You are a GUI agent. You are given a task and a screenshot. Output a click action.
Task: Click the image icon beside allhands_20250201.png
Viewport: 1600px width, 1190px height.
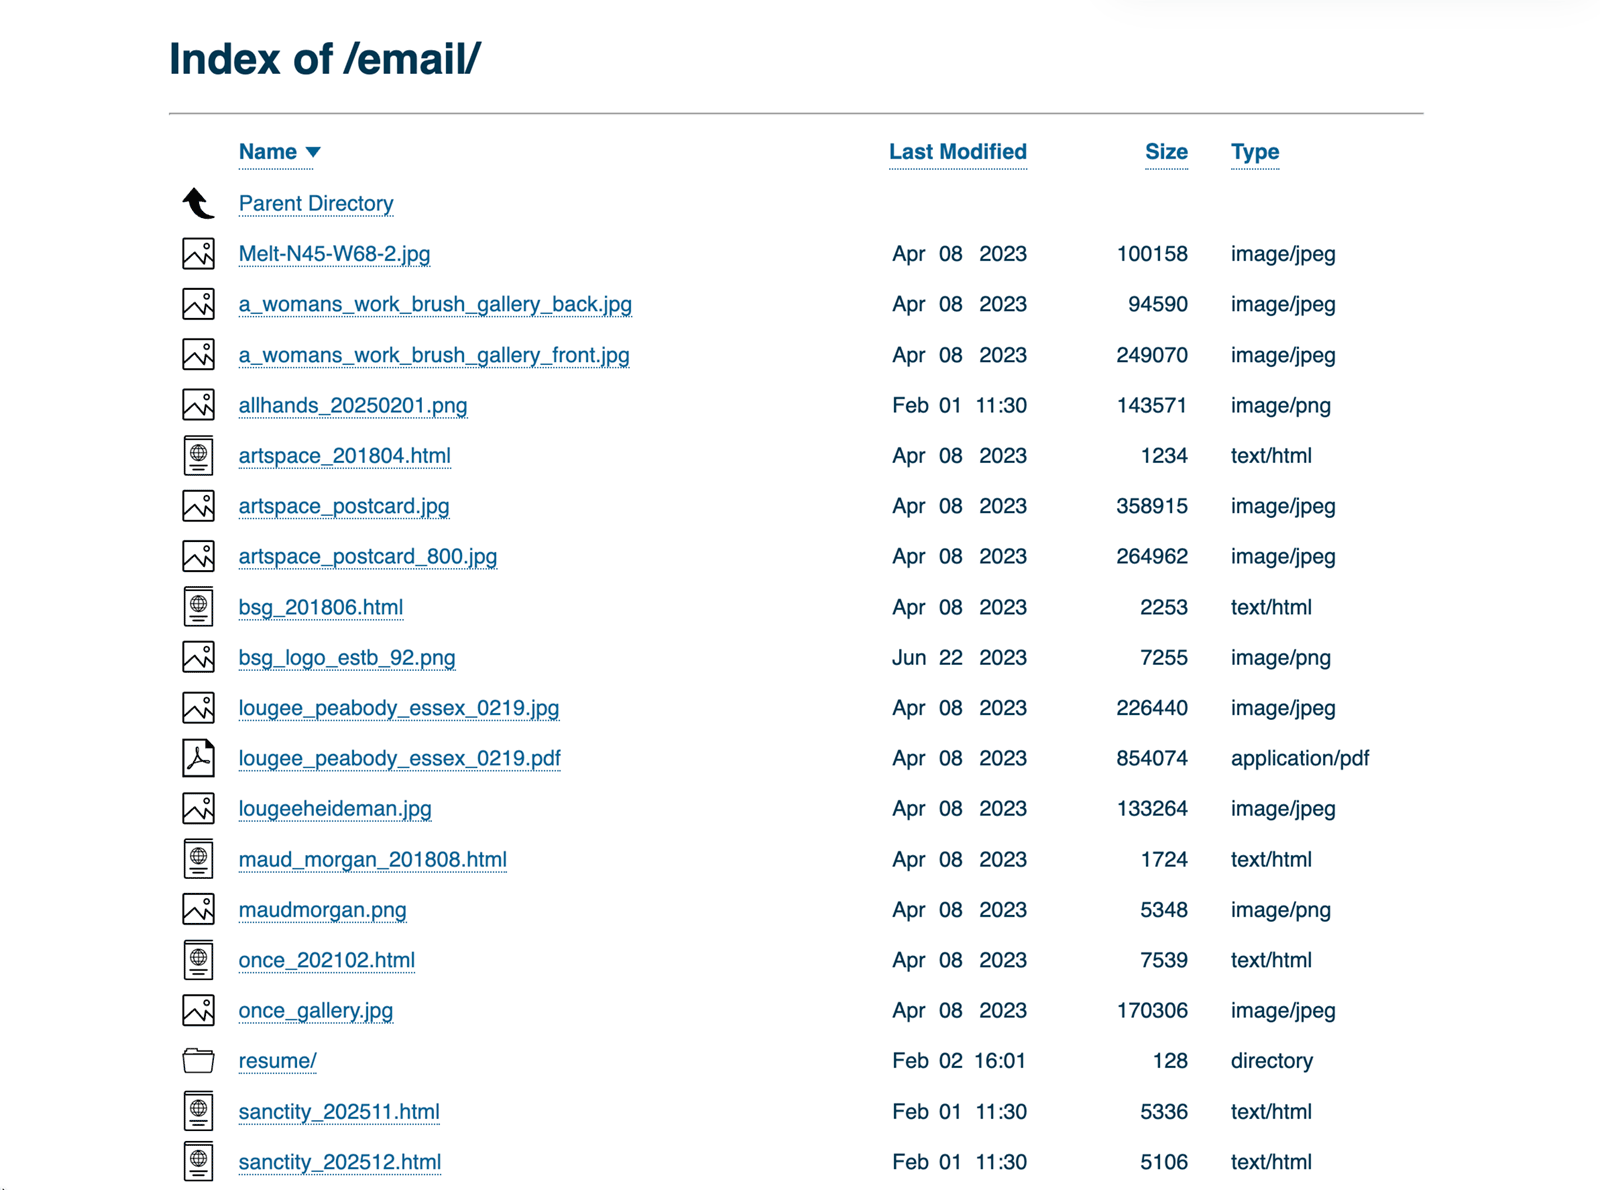(x=198, y=404)
